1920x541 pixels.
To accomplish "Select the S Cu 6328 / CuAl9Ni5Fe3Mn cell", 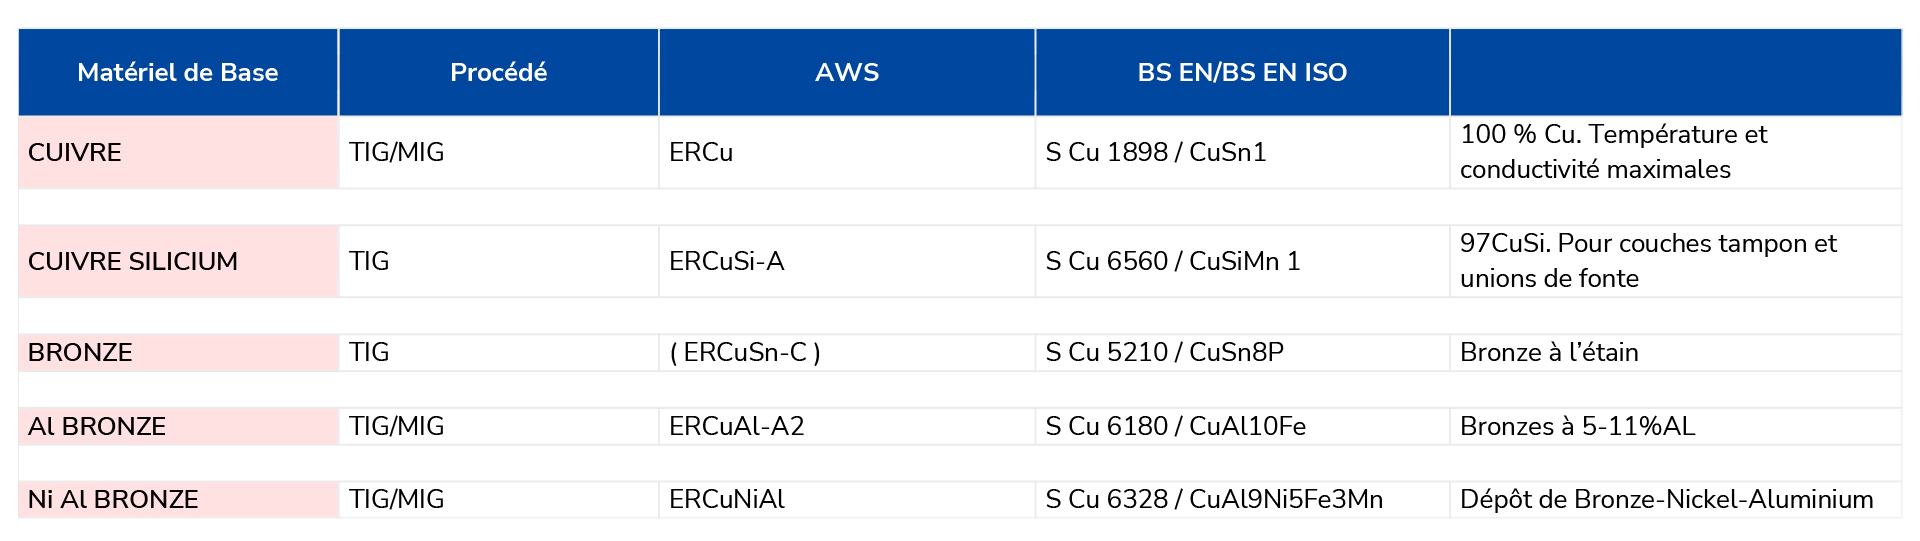I will 1242,499.
